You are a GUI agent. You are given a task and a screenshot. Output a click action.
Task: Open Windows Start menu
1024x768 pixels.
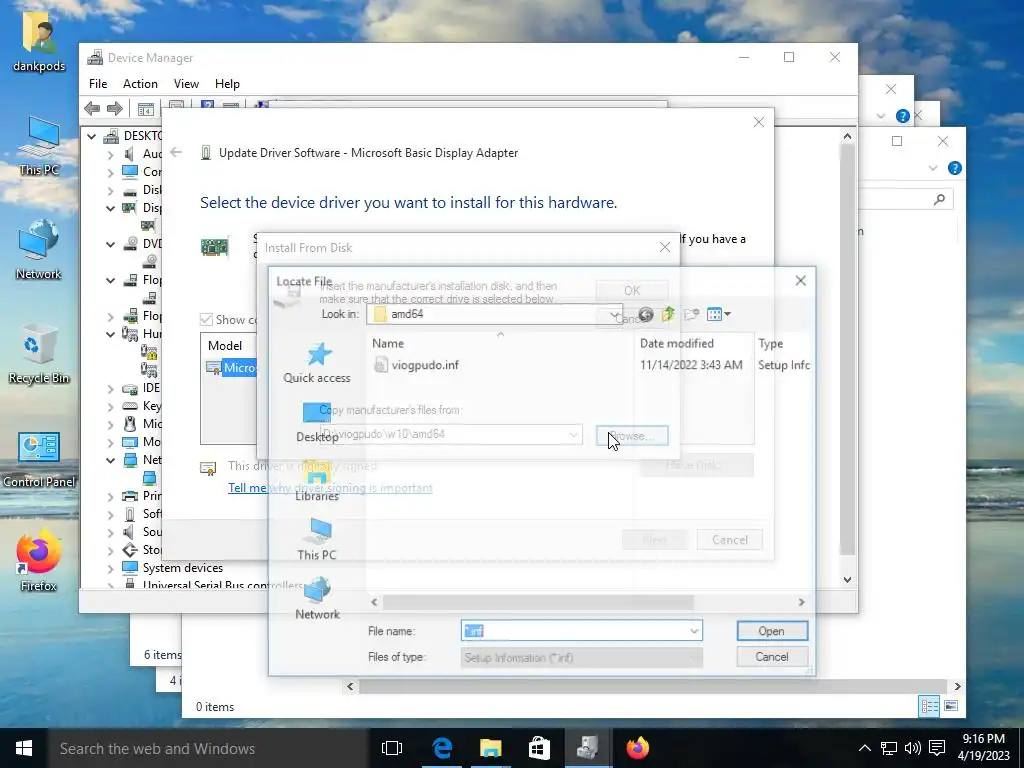click(24, 748)
